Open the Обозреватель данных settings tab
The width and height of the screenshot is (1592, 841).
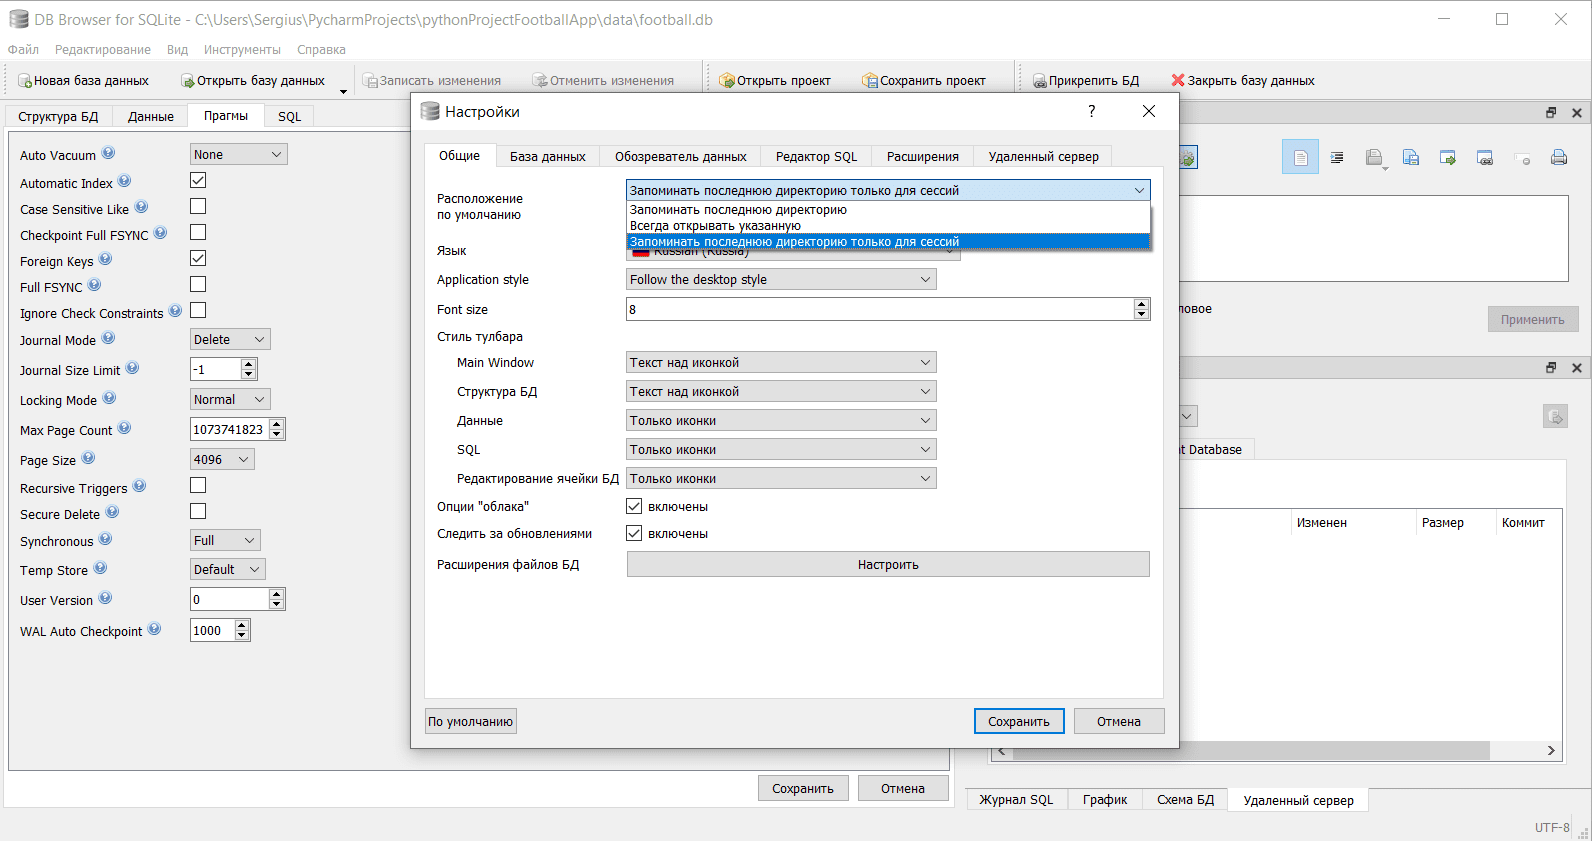click(681, 156)
